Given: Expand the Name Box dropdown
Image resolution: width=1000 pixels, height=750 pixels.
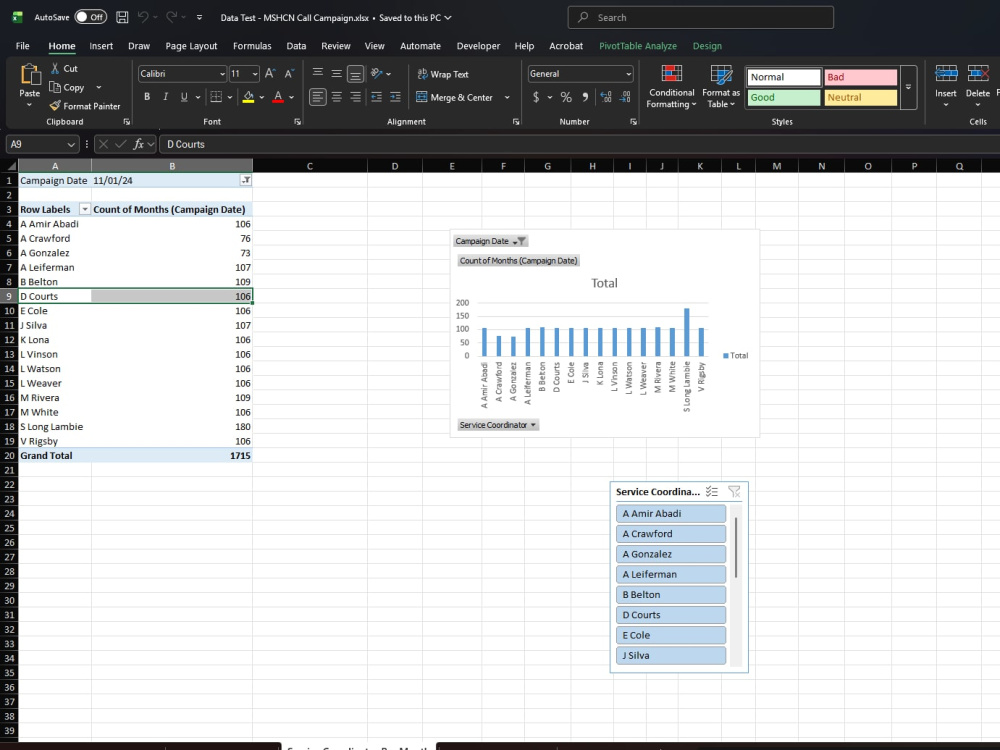Looking at the screenshot, I should point(71,144).
